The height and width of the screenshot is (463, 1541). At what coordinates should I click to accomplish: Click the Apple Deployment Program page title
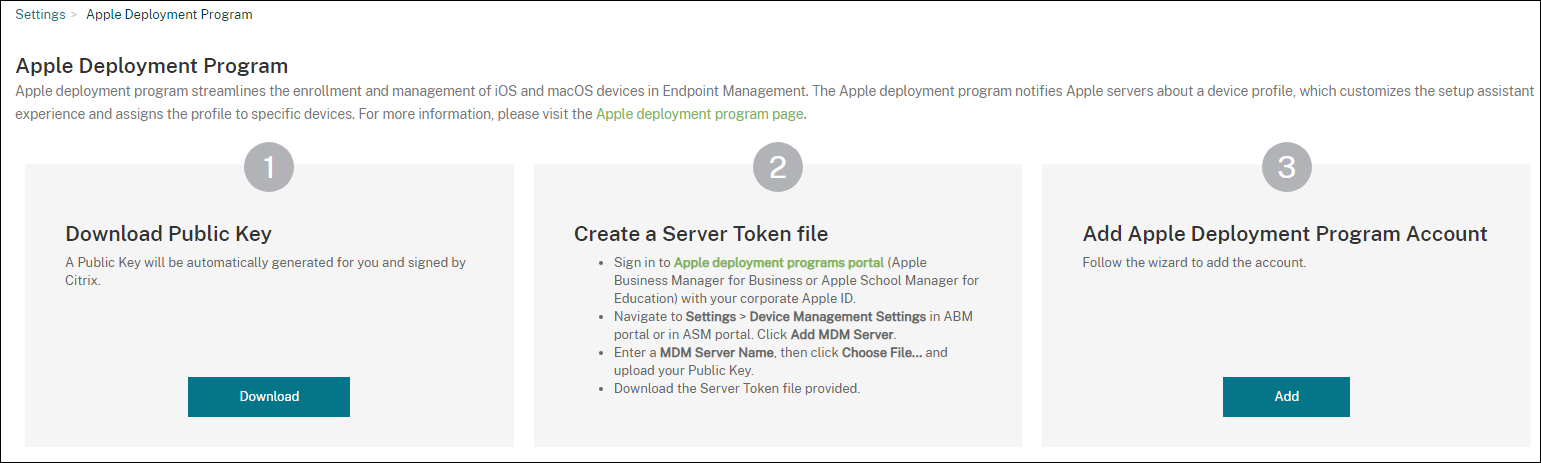click(x=152, y=66)
